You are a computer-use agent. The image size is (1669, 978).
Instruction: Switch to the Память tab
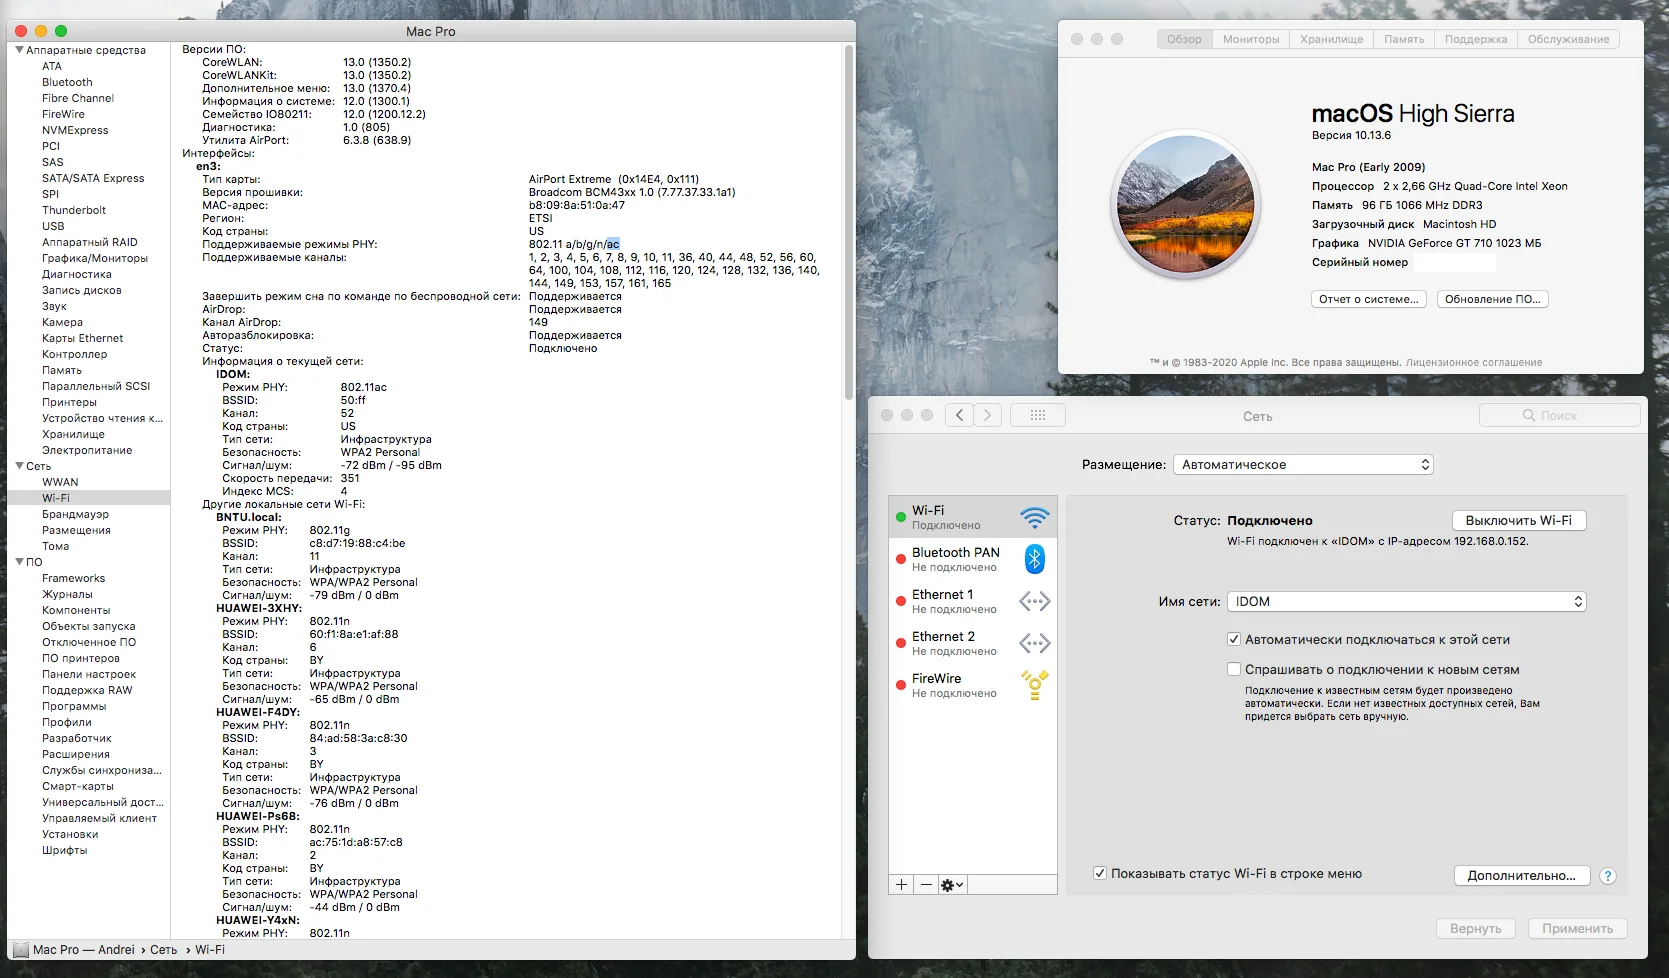coord(1404,39)
